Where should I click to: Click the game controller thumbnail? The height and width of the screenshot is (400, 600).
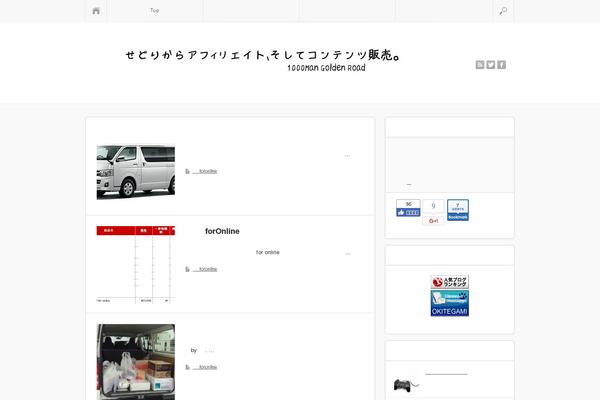pos(406,385)
